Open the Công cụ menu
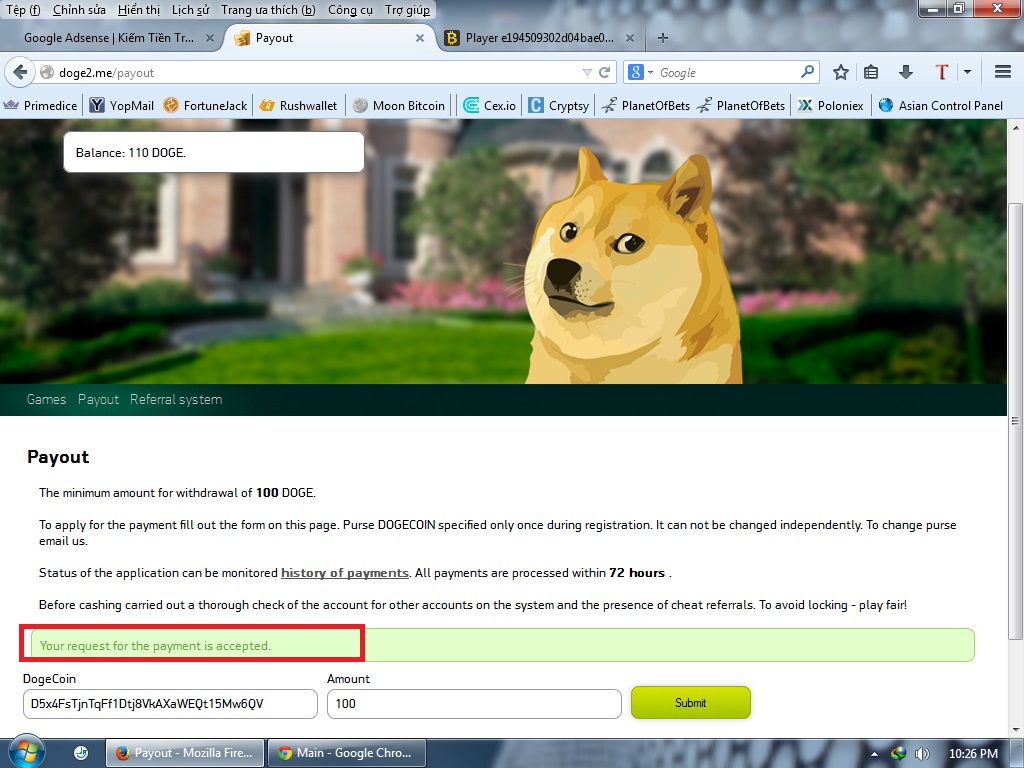The width and height of the screenshot is (1024, 768). pos(350,10)
